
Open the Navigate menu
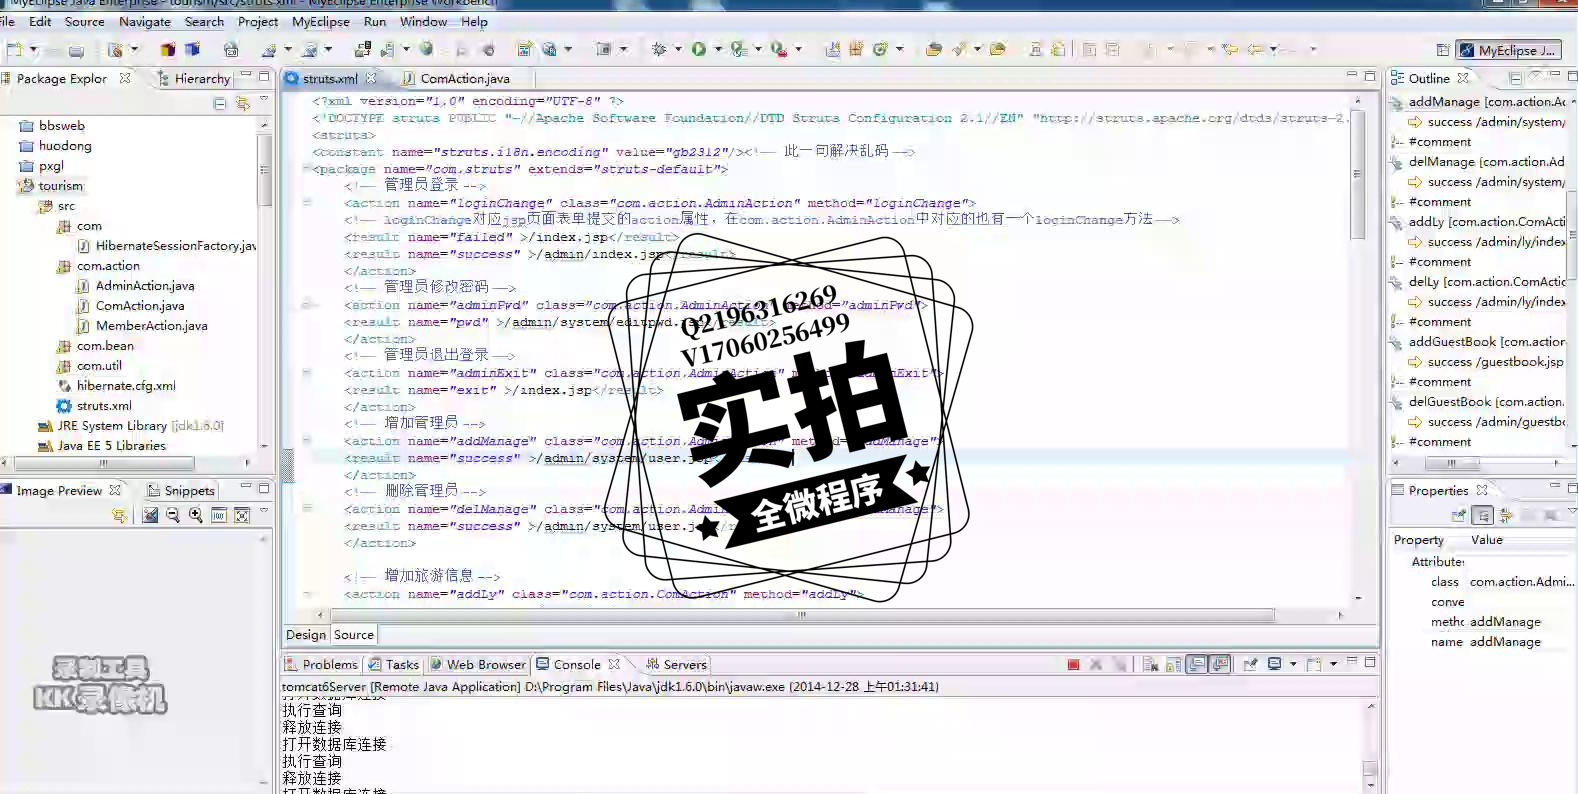point(145,22)
